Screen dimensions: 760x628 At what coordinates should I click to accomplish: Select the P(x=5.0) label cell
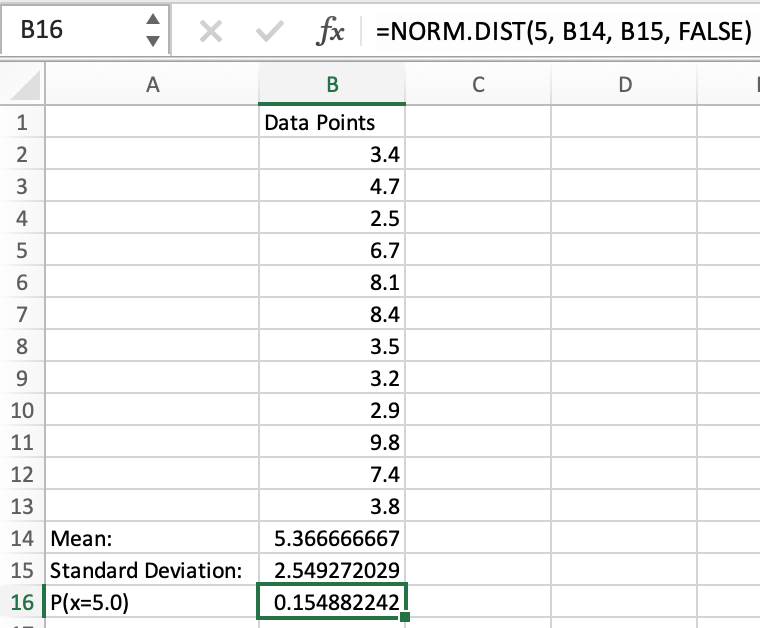[152, 603]
